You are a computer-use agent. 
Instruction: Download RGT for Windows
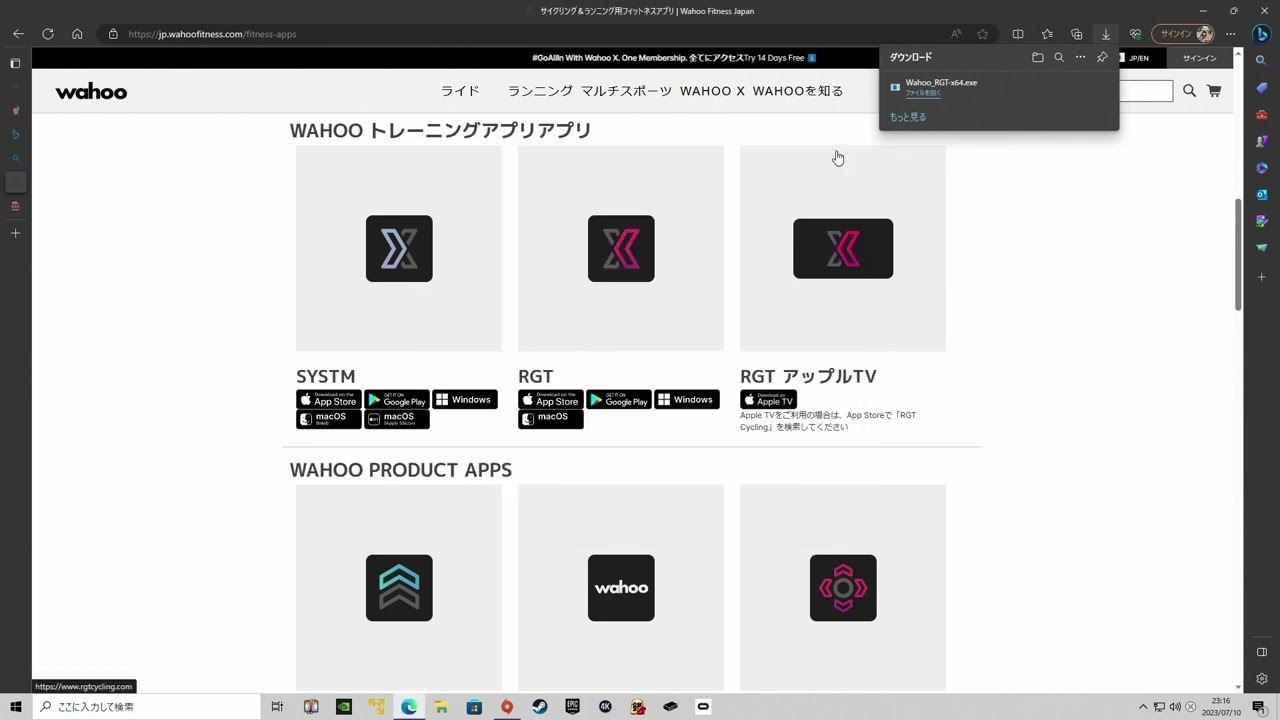687,400
